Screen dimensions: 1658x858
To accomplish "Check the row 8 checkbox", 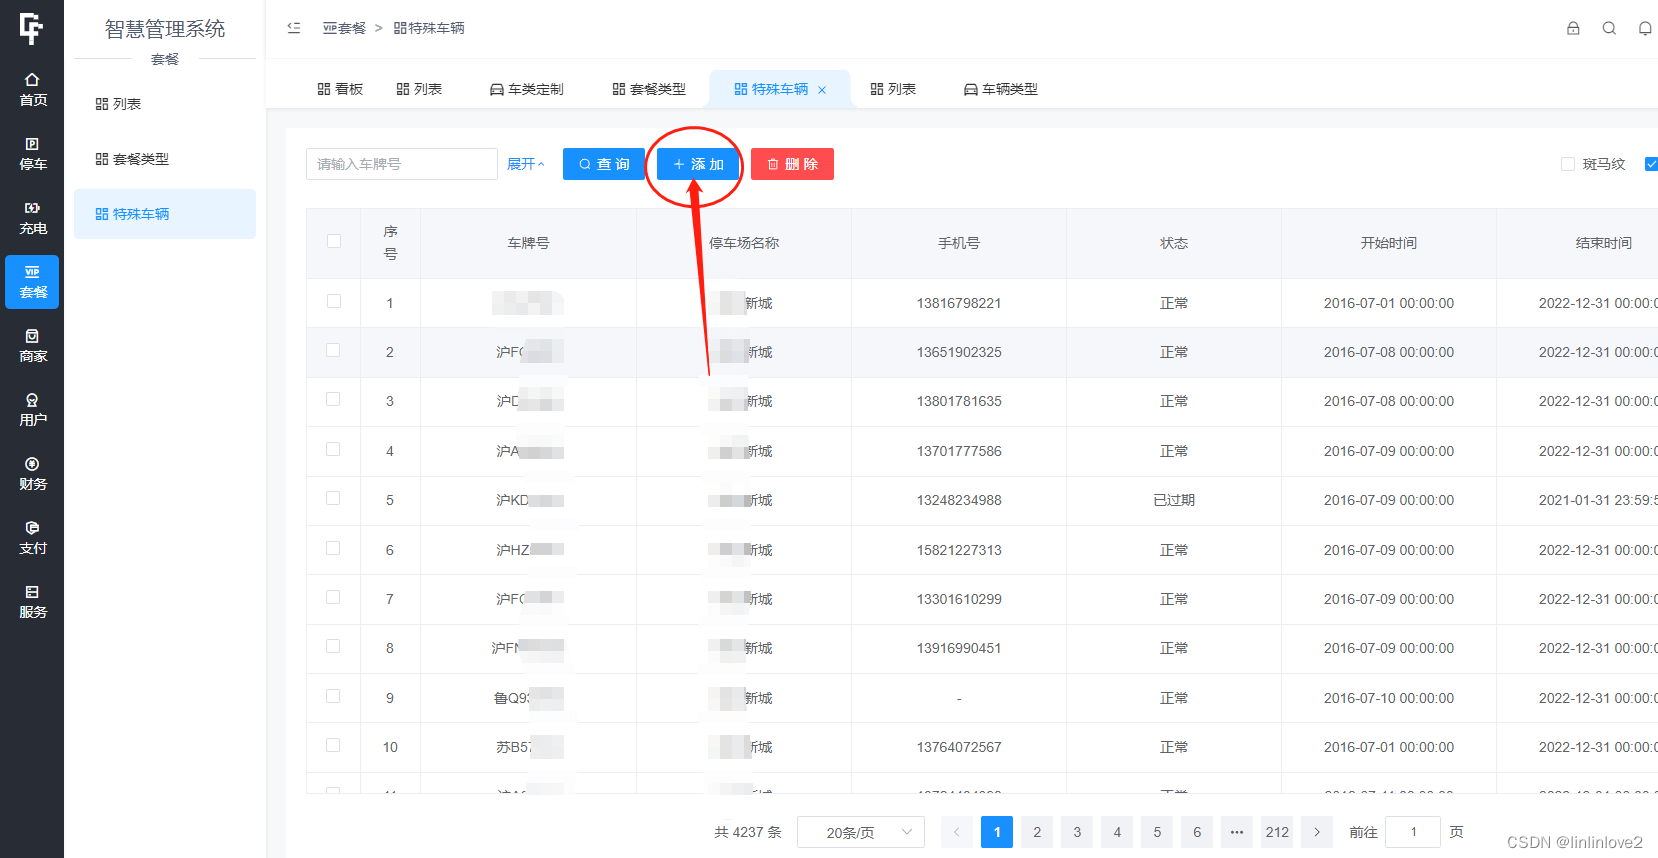I will 334,646.
